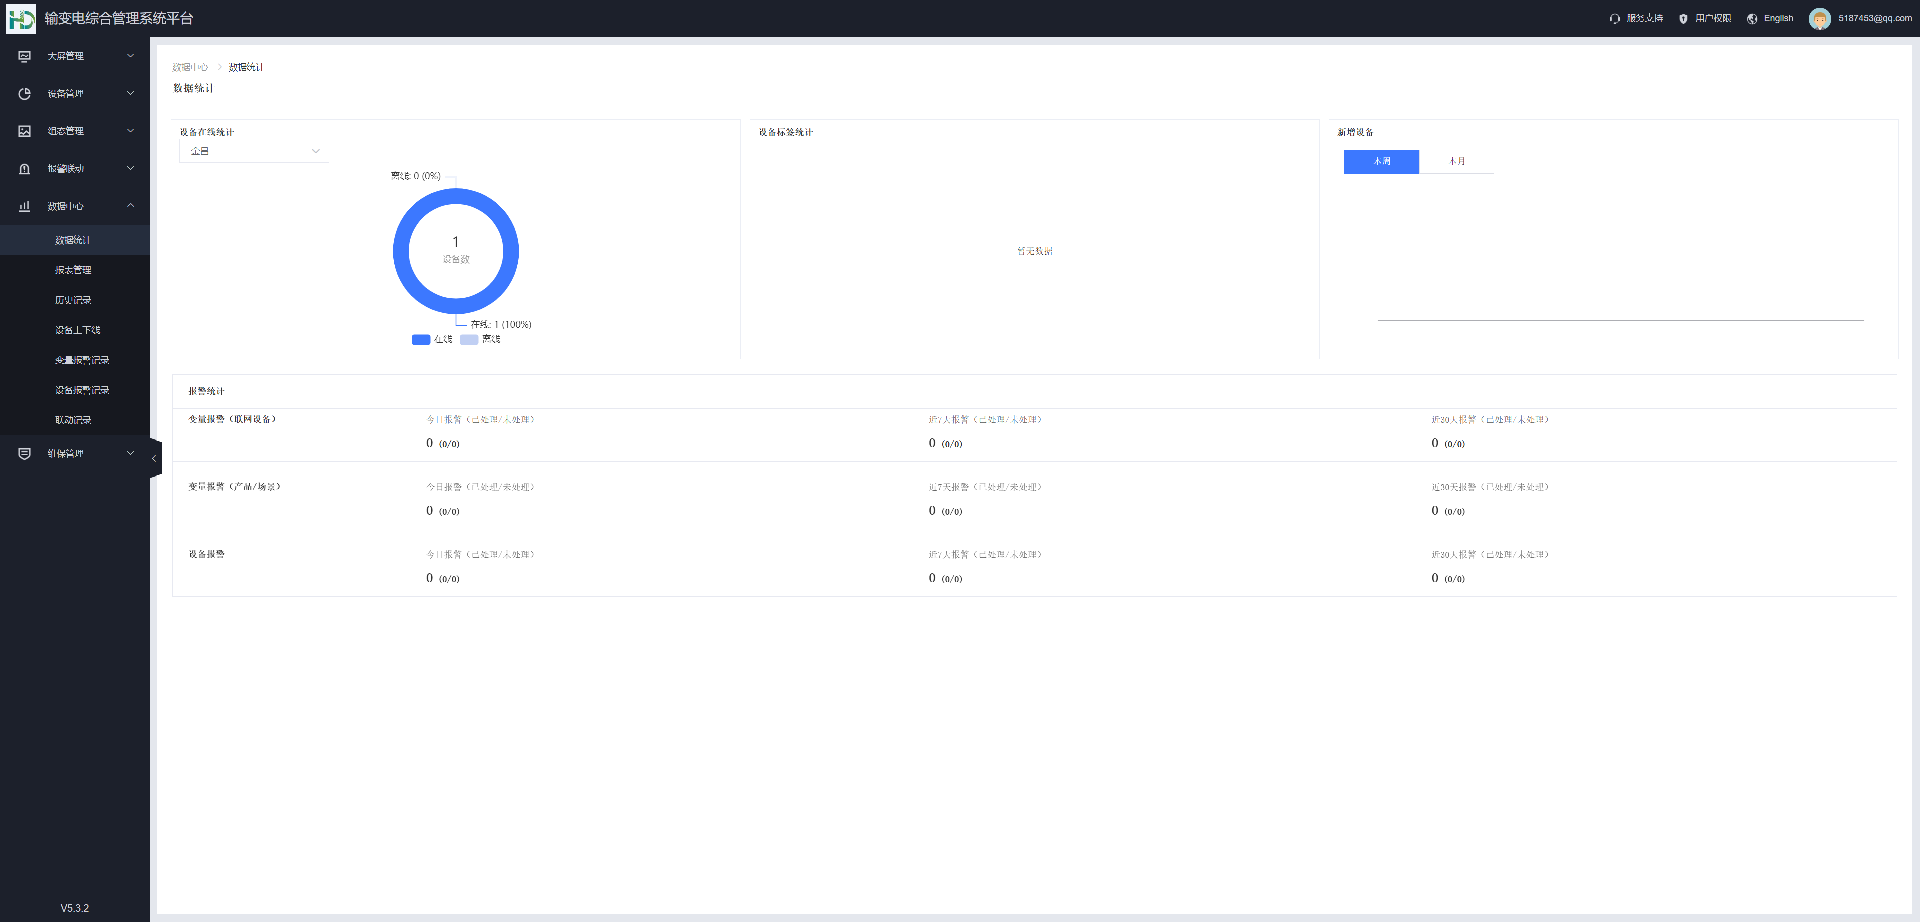Viewport: 1920px width, 922px height.
Task: Open 历史记录 in the sidebar submenu
Action: (73, 300)
